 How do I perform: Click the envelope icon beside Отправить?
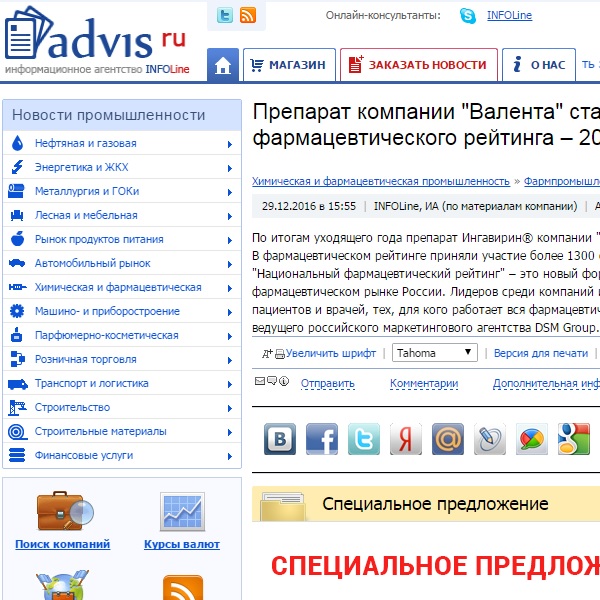260,381
